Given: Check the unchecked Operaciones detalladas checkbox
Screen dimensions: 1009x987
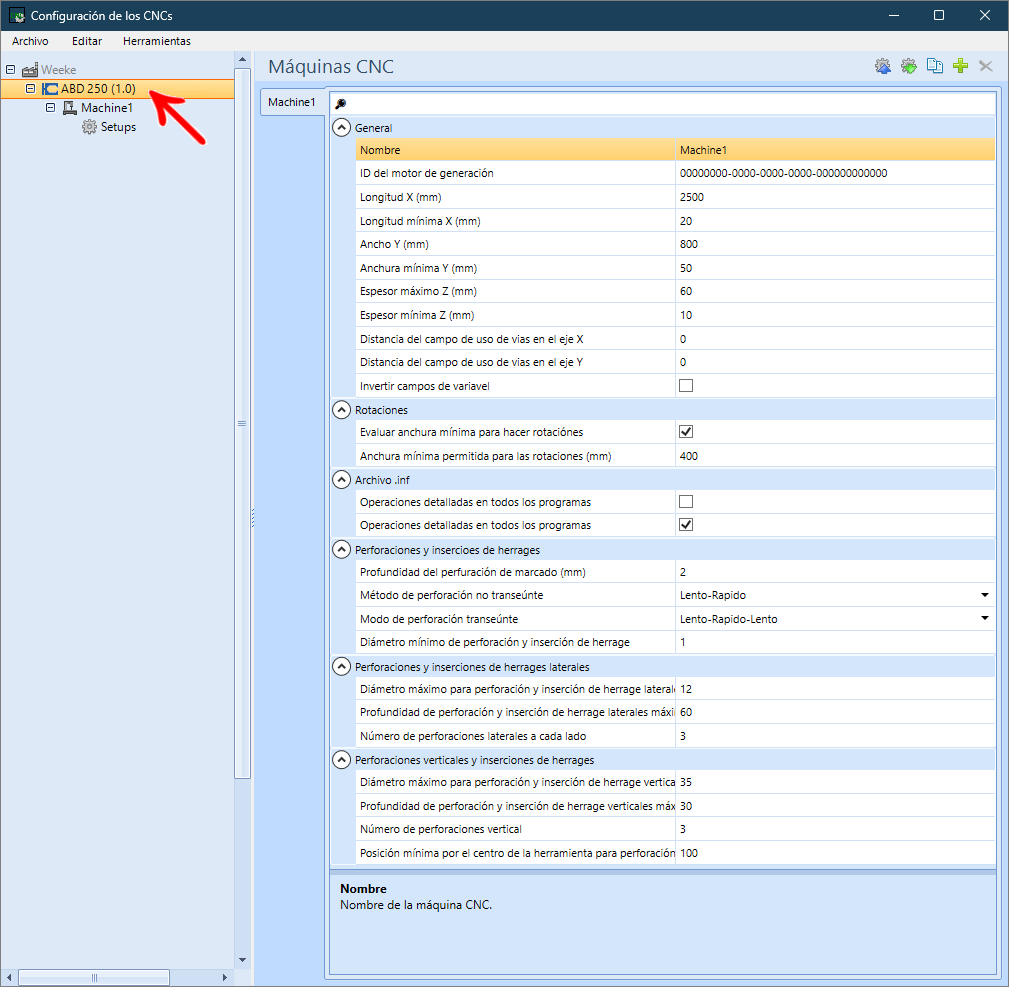Looking at the screenshot, I should point(686,502).
